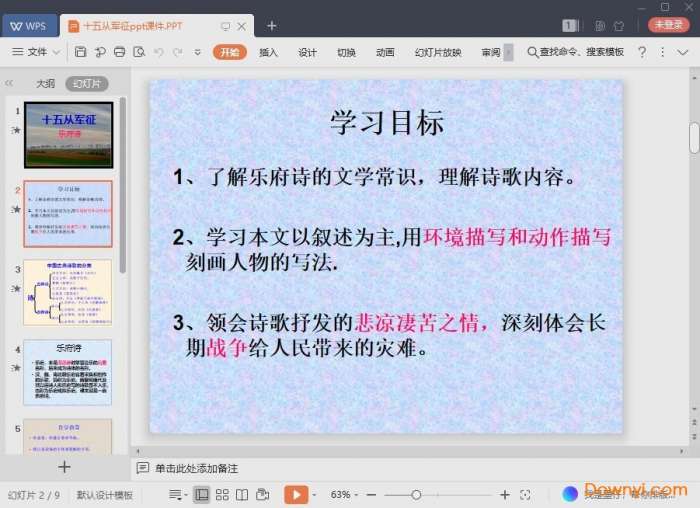Click the skin shirt icon in title bar

click(619, 26)
